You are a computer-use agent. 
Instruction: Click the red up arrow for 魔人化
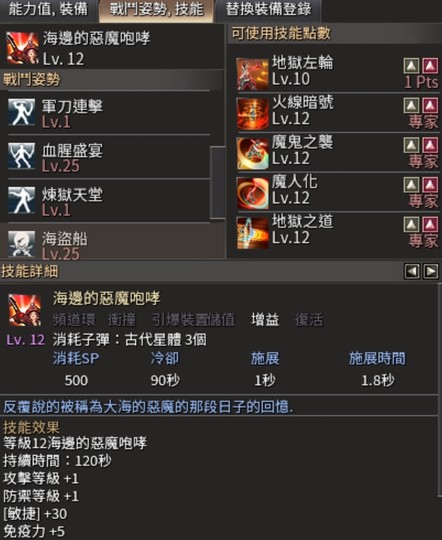click(x=430, y=185)
